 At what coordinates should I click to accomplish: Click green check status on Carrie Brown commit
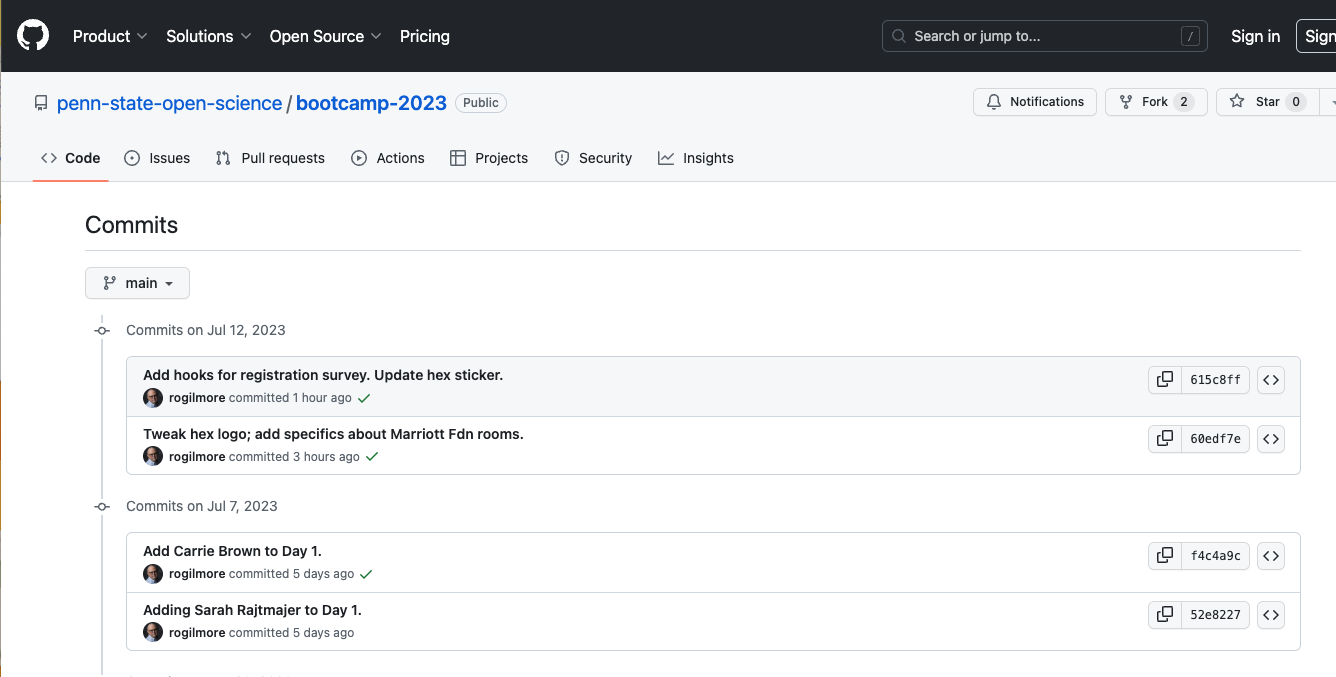pos(366,574)
